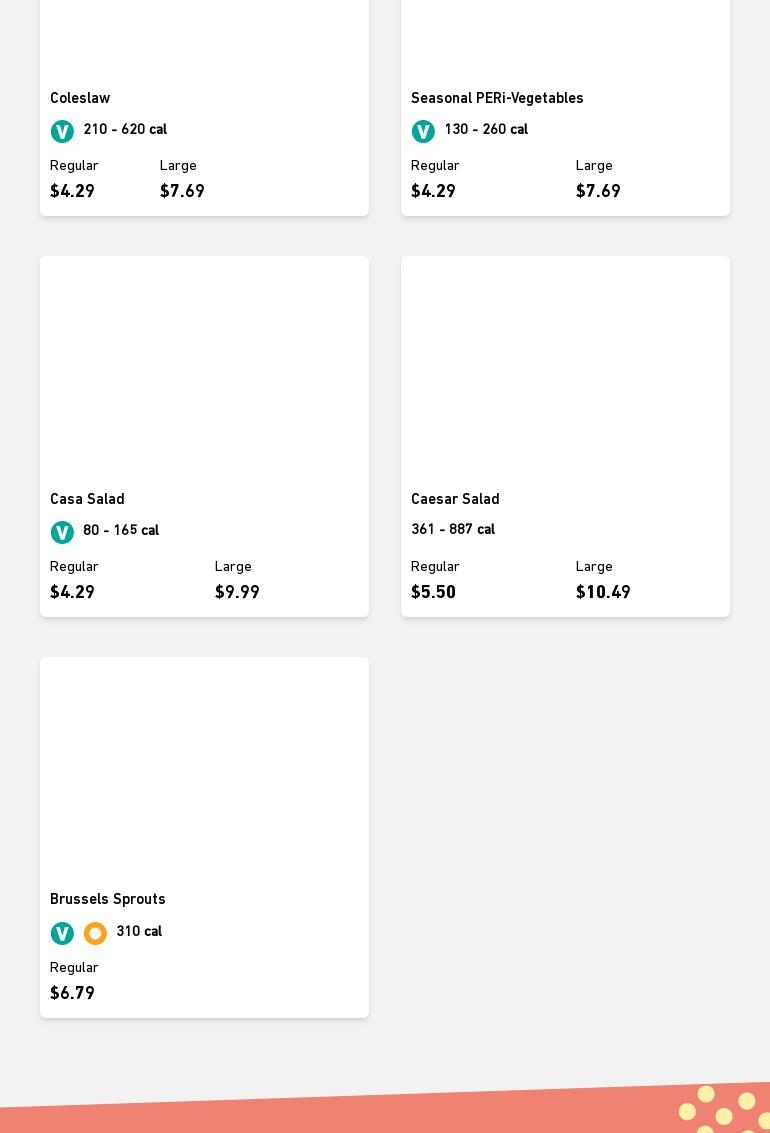The image size is (770, 1133).
Task: Click the Caesar Salad image area
Action: (x=565, y=367)
